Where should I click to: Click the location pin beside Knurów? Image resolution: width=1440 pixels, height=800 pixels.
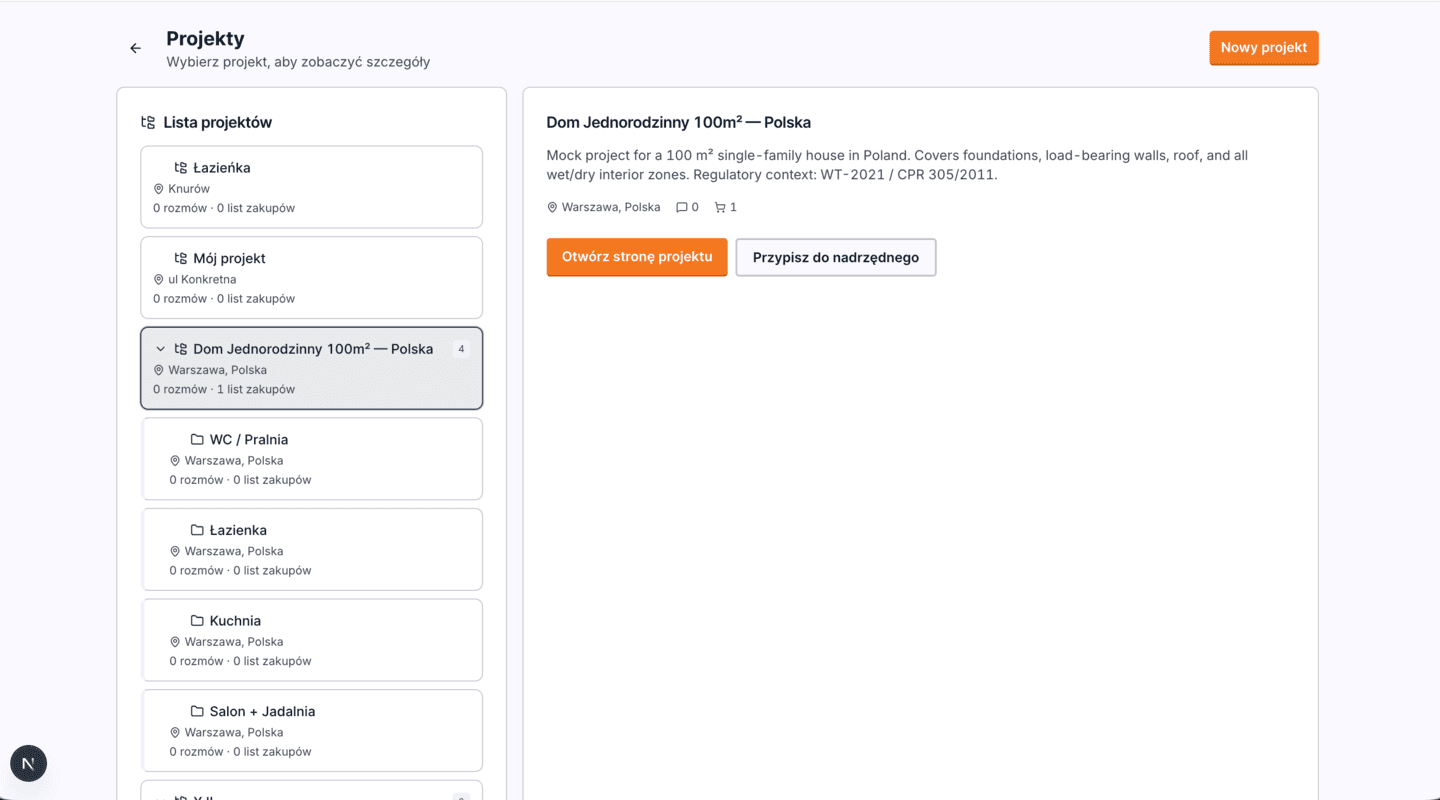click(158, 189)
